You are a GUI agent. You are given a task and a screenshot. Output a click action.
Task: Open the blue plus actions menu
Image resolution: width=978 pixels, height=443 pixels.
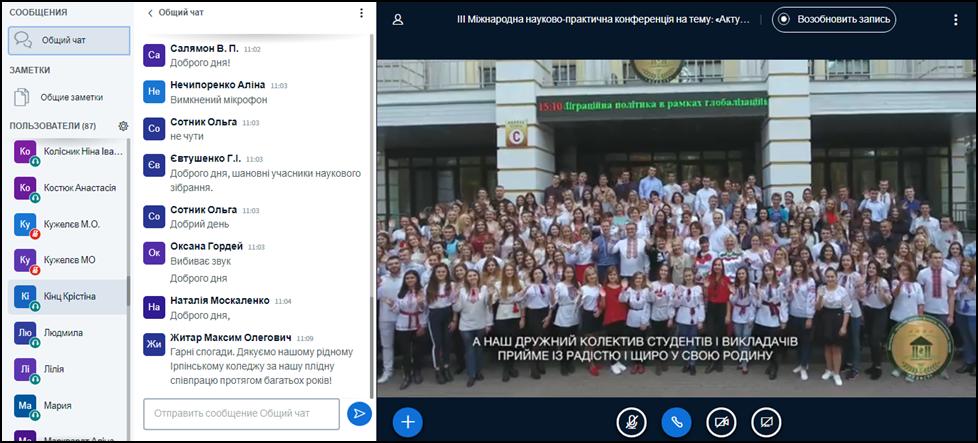click(x=408, y=422)
